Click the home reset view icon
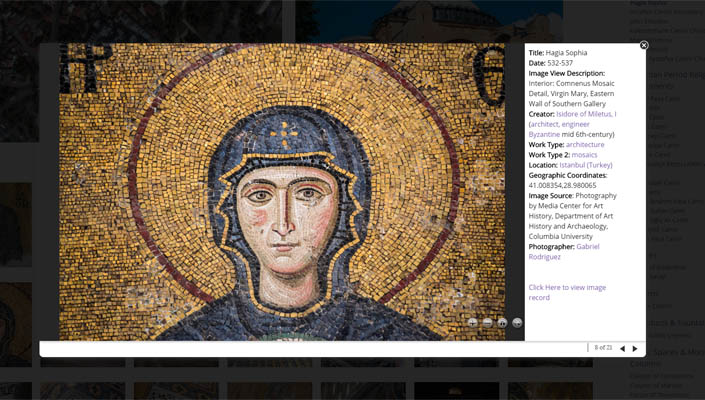 [502, 323]
